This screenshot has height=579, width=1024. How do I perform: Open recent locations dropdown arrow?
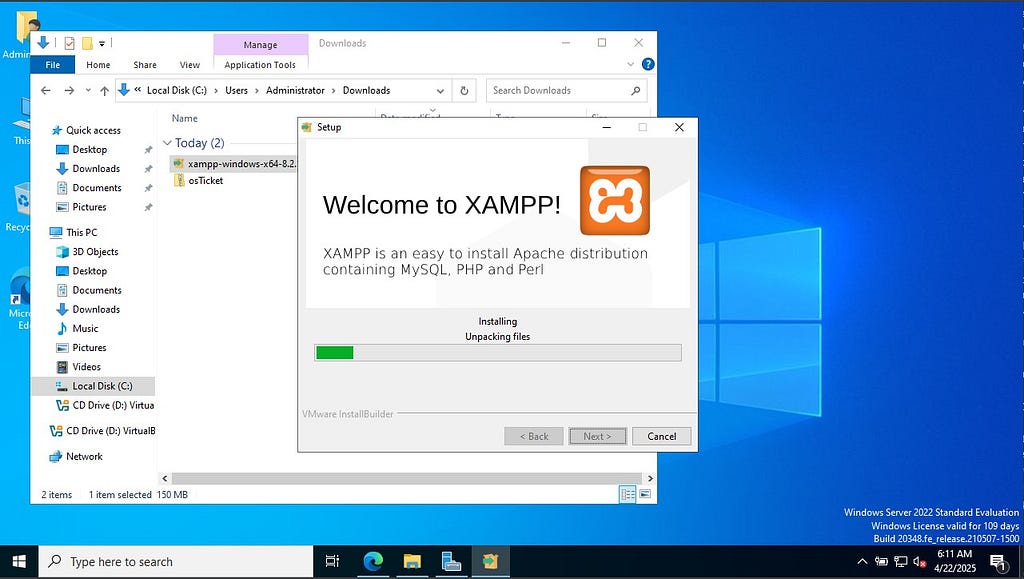[x=88, y=91]
